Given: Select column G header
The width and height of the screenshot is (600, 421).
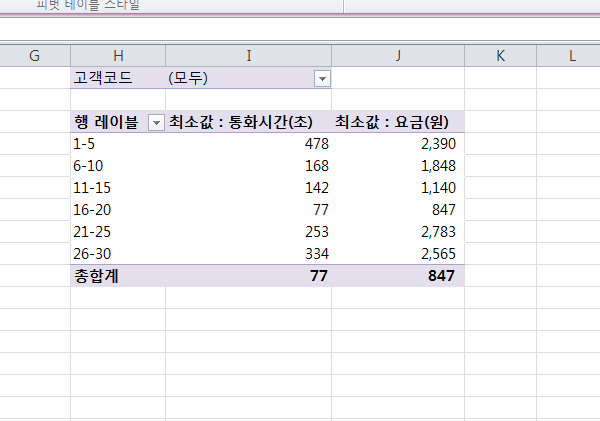Looking at the screenshot, I should coord(35,55).
